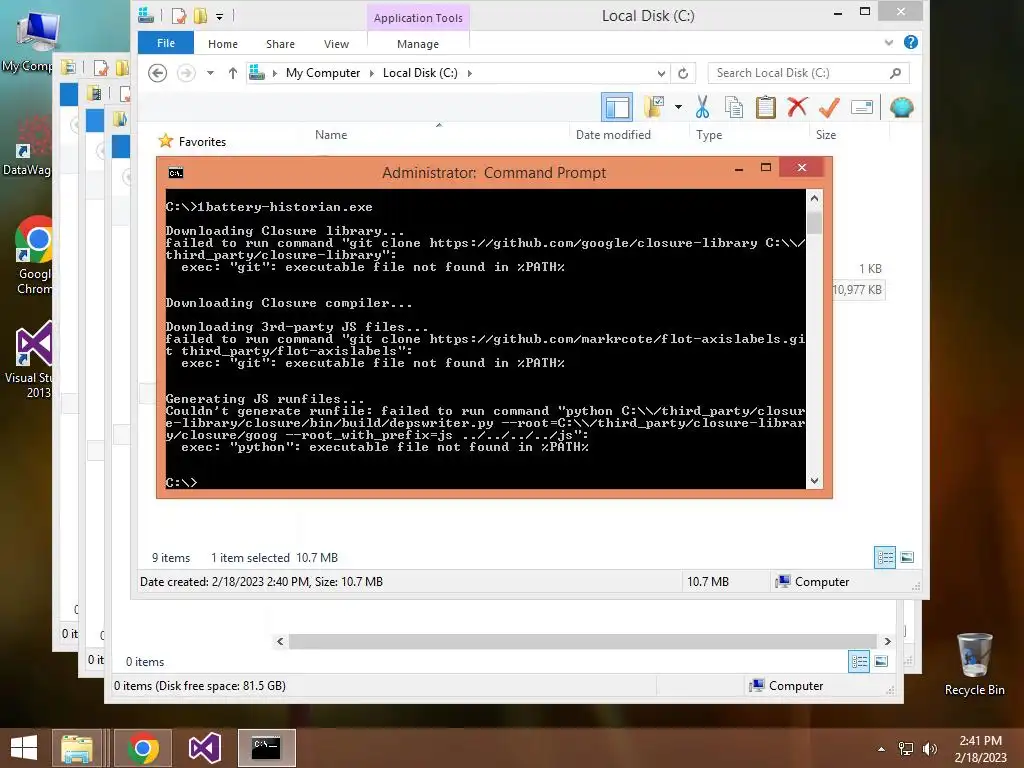Open the Recycle Bin desktop icon
This screenshot has height=768, width=1024.
(x=974, y=663)
